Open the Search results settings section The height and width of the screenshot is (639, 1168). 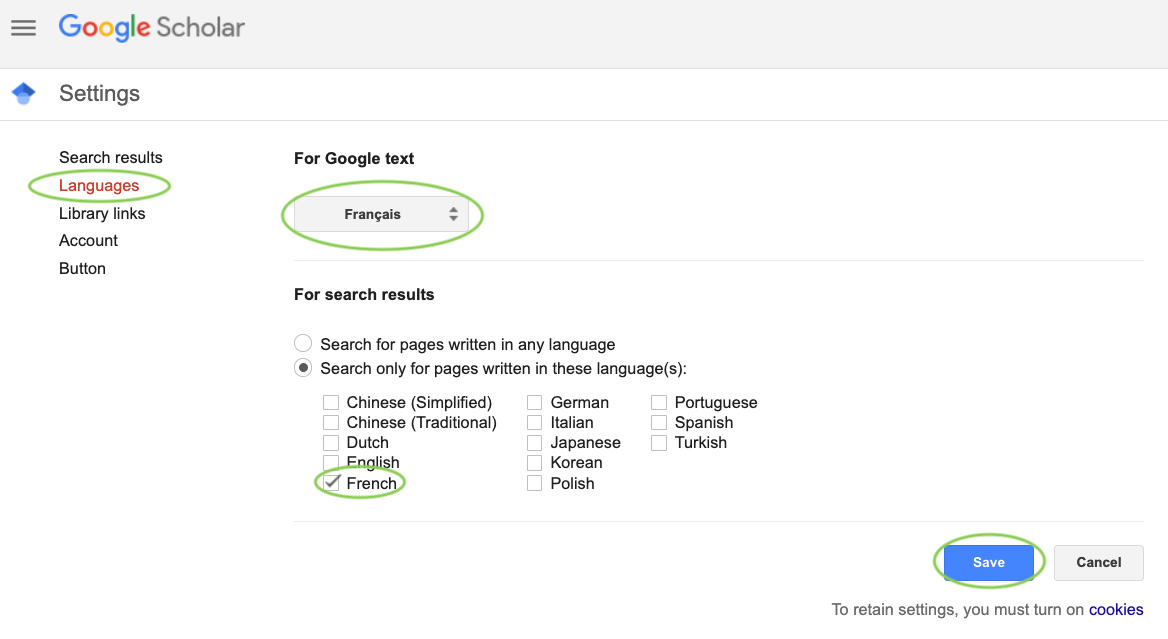coord(110,157)
